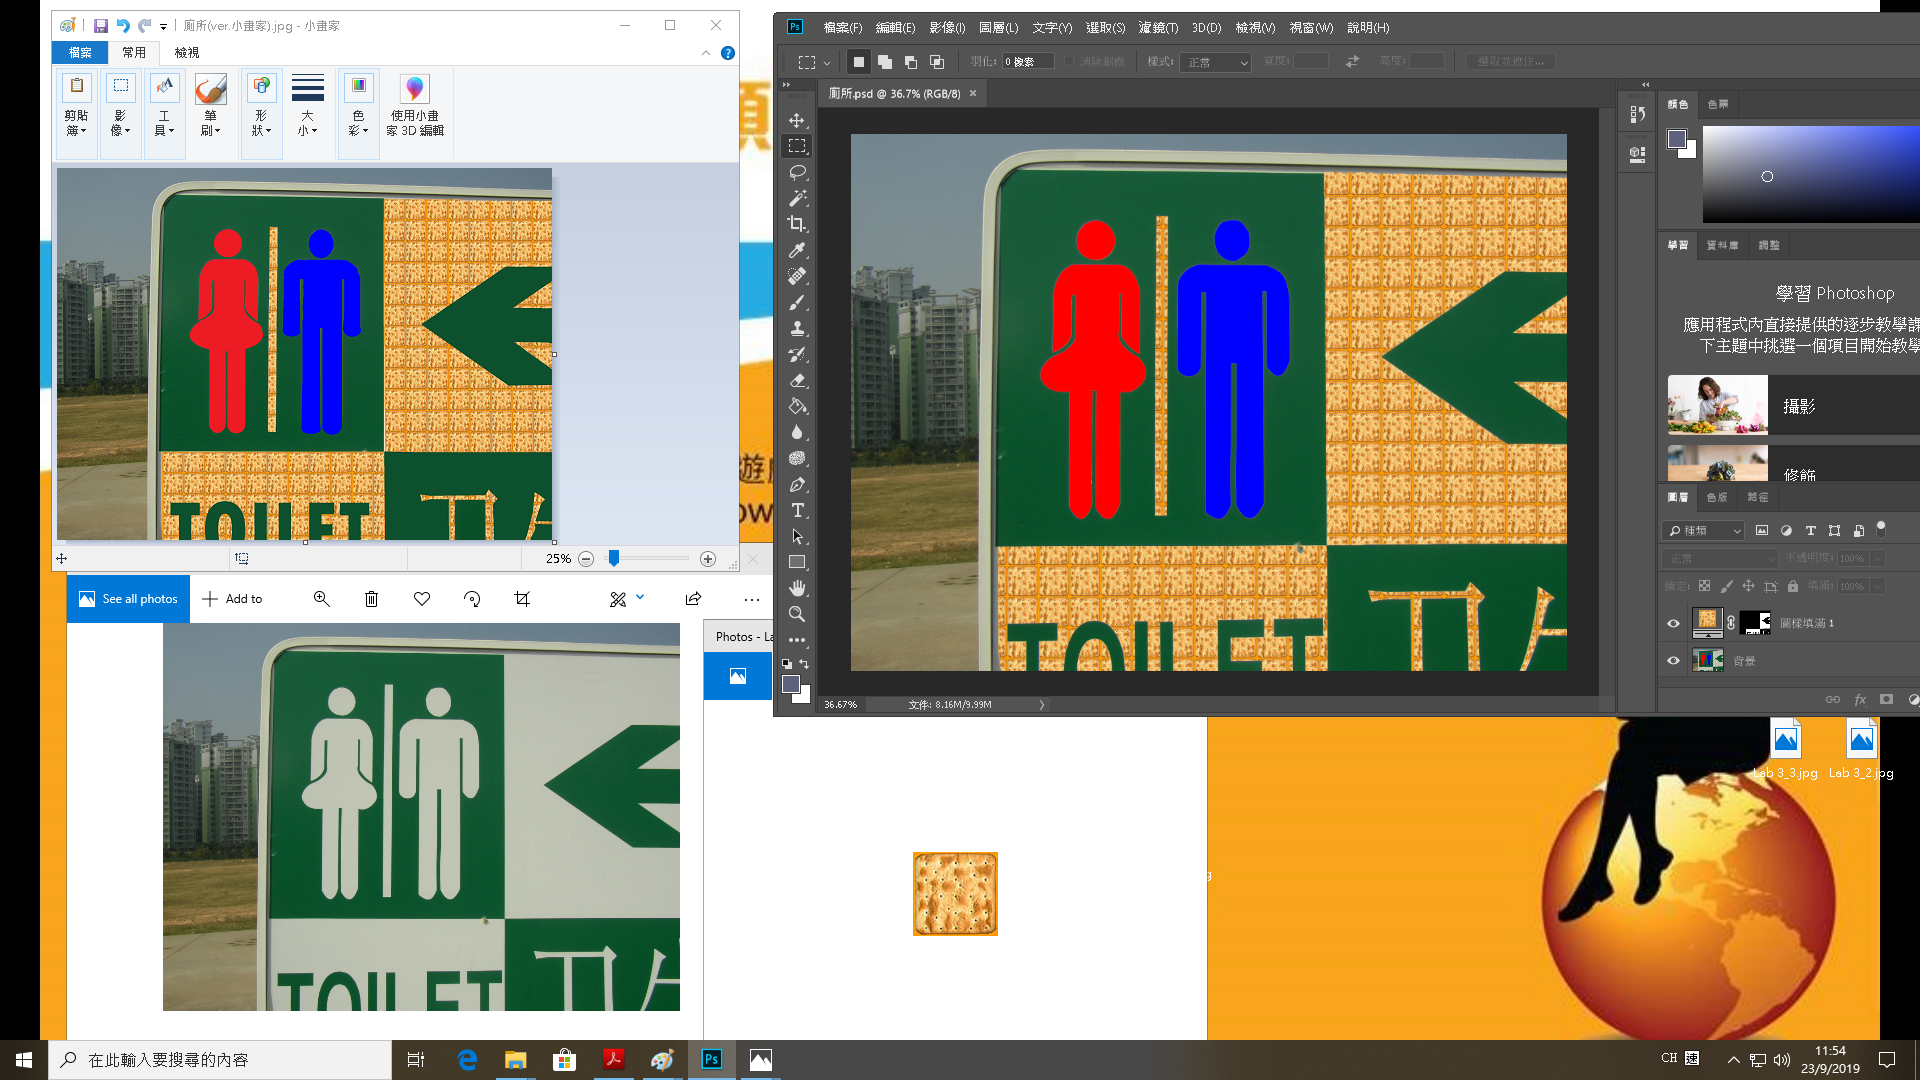Toggle visibility of 背景 layer
1920x1080 pixels.
click(1673, 659)
